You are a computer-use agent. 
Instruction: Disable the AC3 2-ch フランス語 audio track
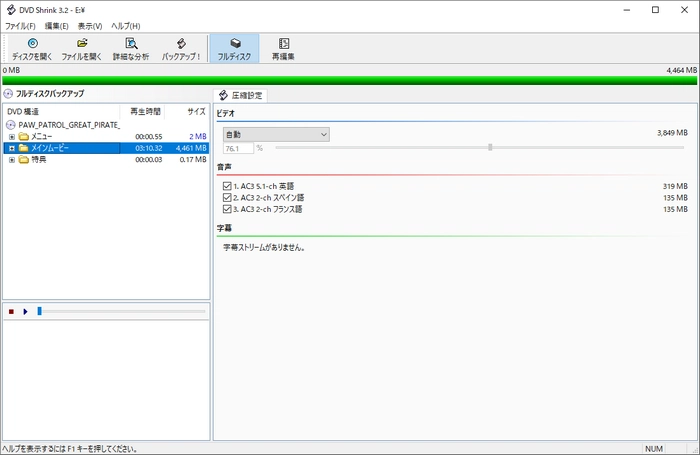pyautogui.click(x=228, y=209)
